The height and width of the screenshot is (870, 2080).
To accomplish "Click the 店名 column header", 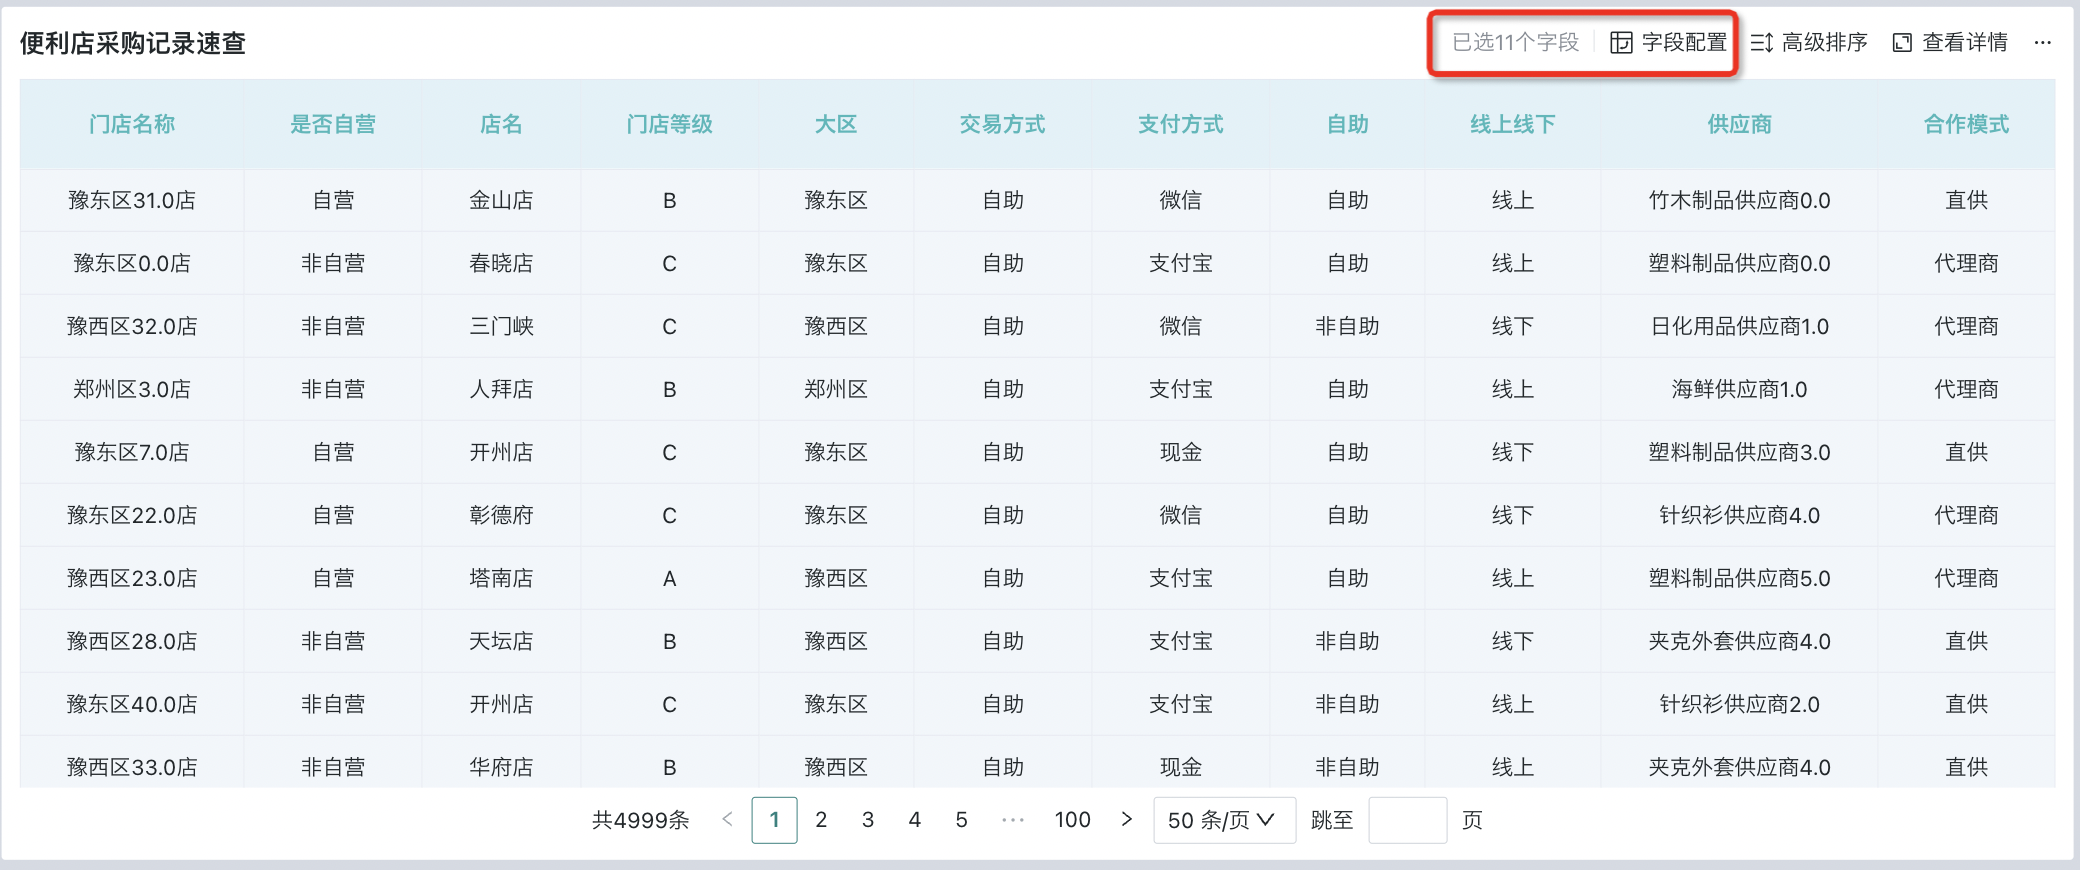I will (x=501, y=124).
